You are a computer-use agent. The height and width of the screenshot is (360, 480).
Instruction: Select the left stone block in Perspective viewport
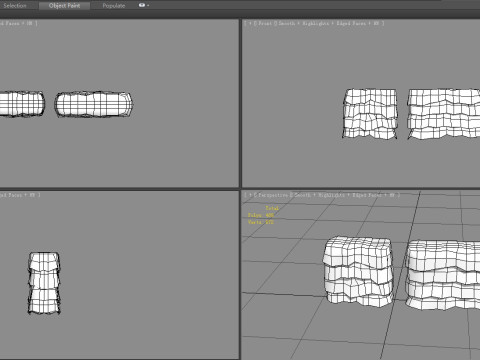[x=358, y=271]
